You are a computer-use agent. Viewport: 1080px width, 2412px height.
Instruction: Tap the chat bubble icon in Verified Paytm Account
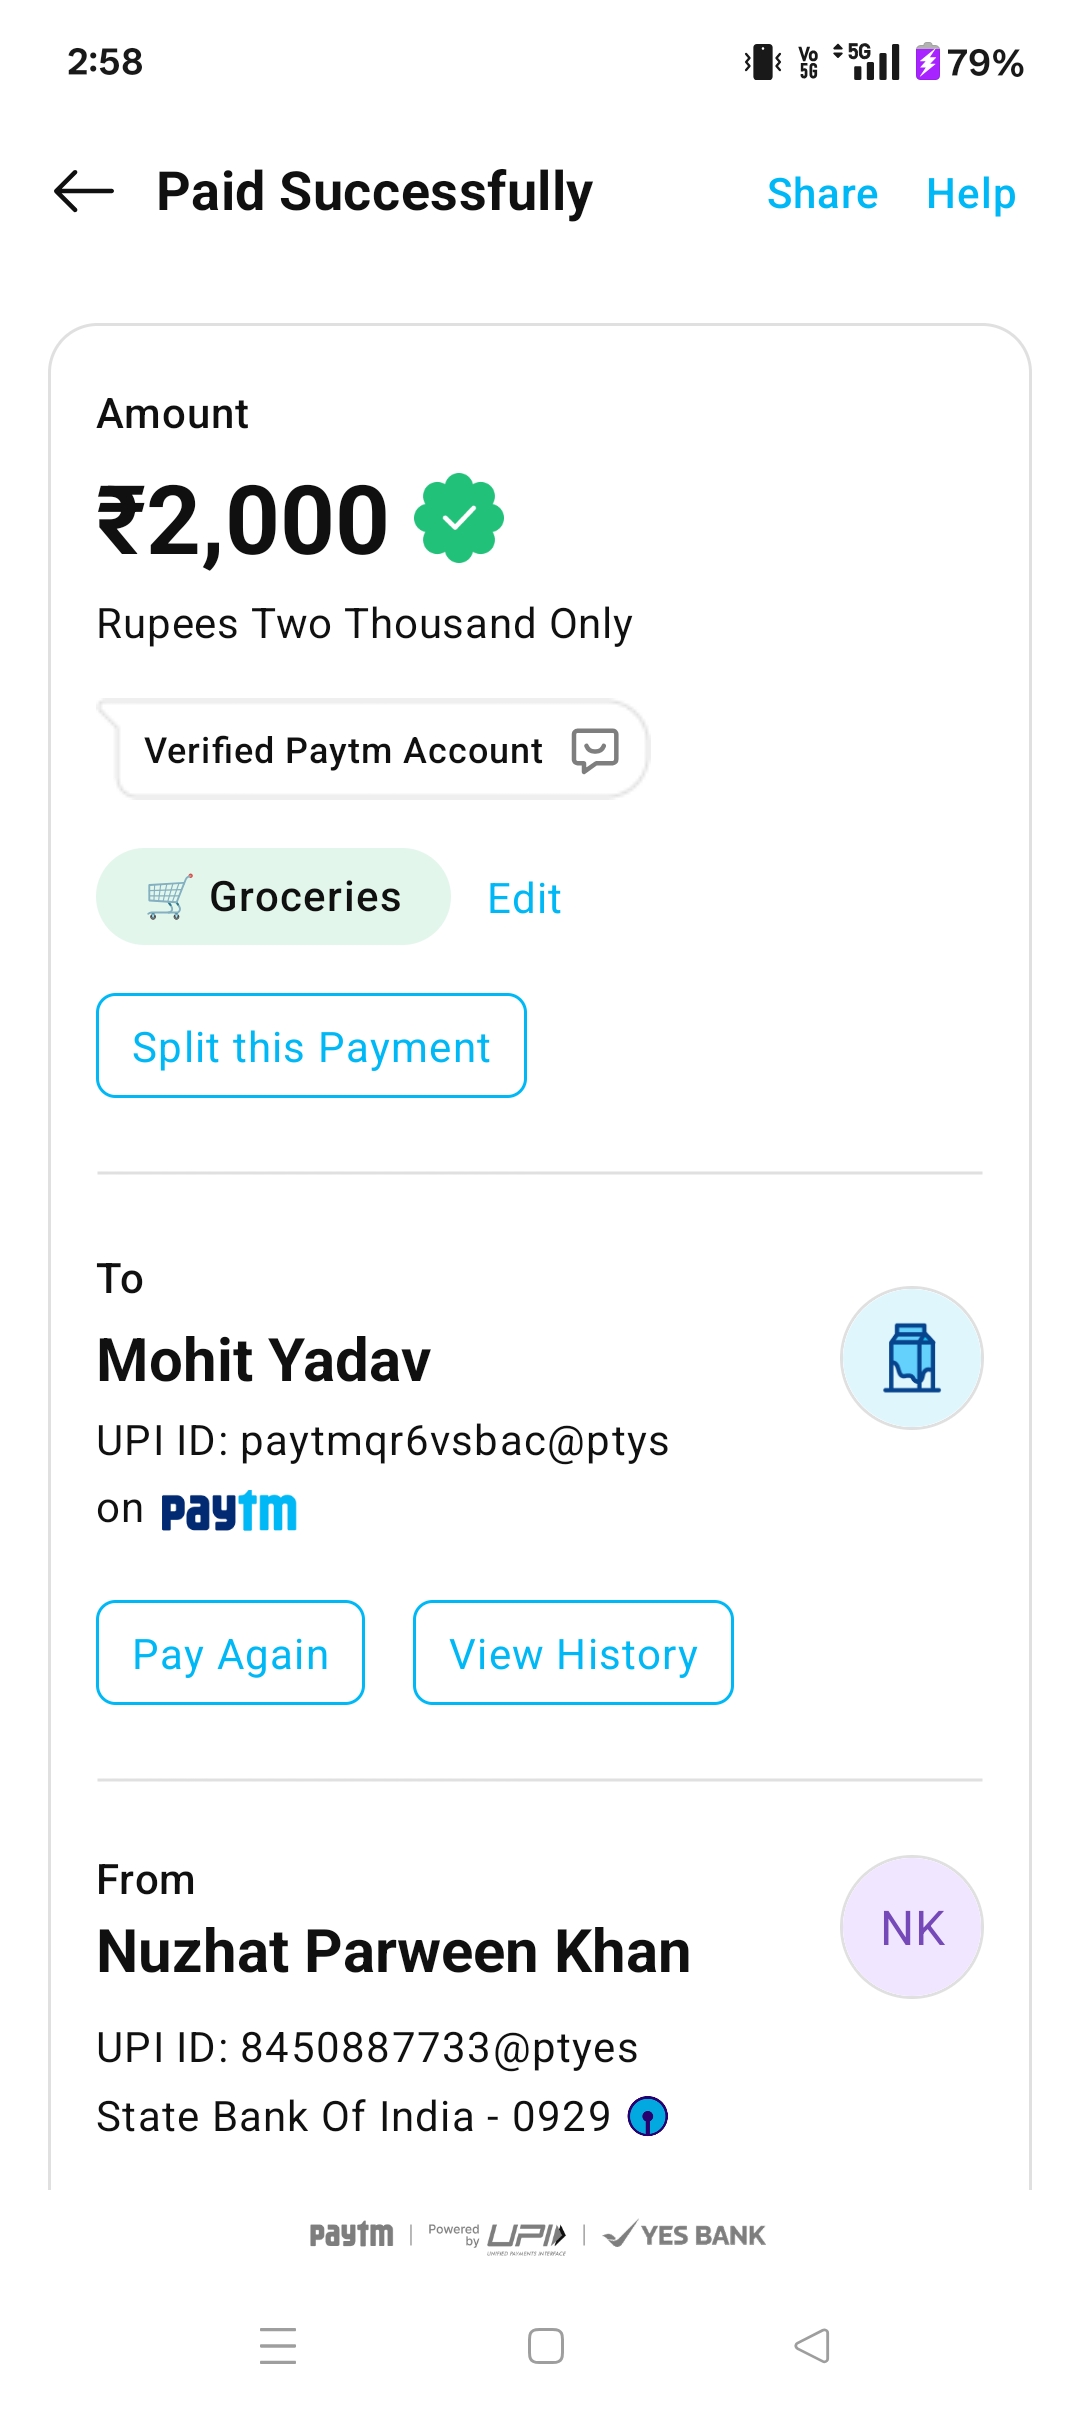point(595,750)
